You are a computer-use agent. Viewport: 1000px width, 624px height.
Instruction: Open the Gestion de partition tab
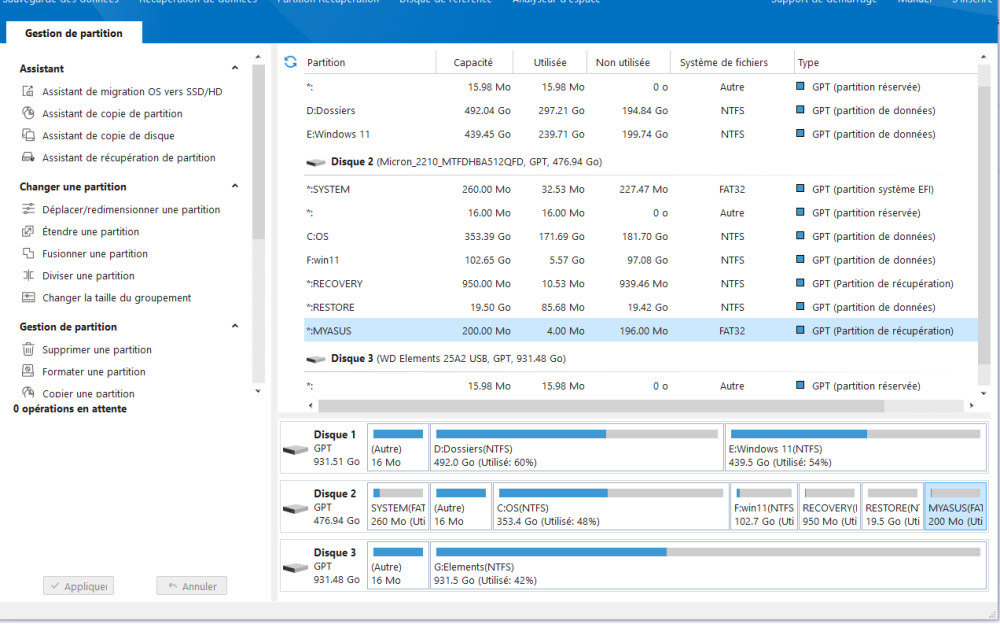pyautogui.click(x=74, y=33)
